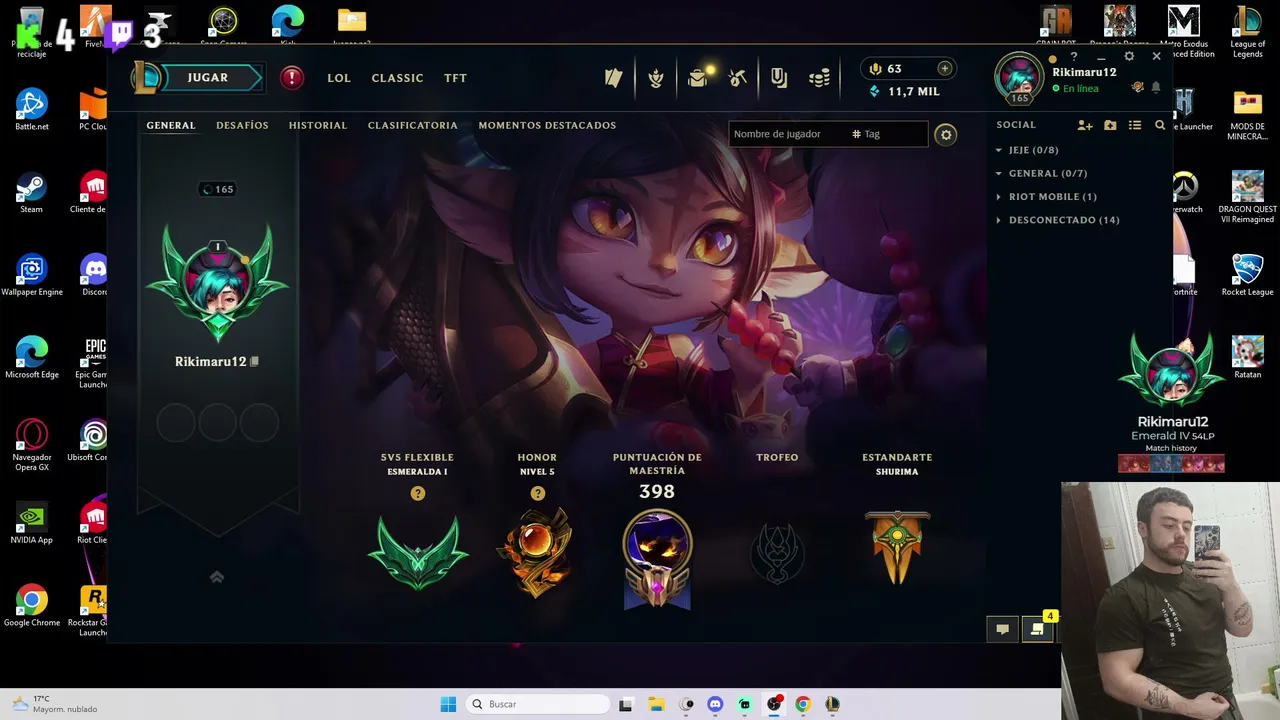Open the En línea status dropdown
This screenshot has height=720, width=1280.
pos(1075,89)
